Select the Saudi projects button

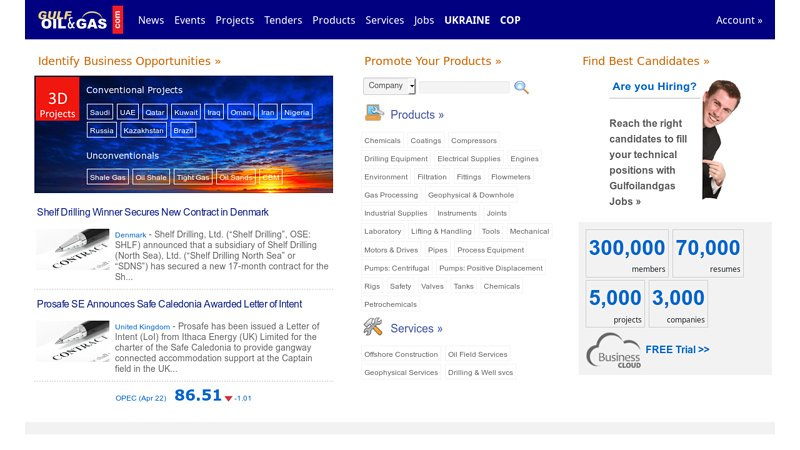click(x=100, y=112)
